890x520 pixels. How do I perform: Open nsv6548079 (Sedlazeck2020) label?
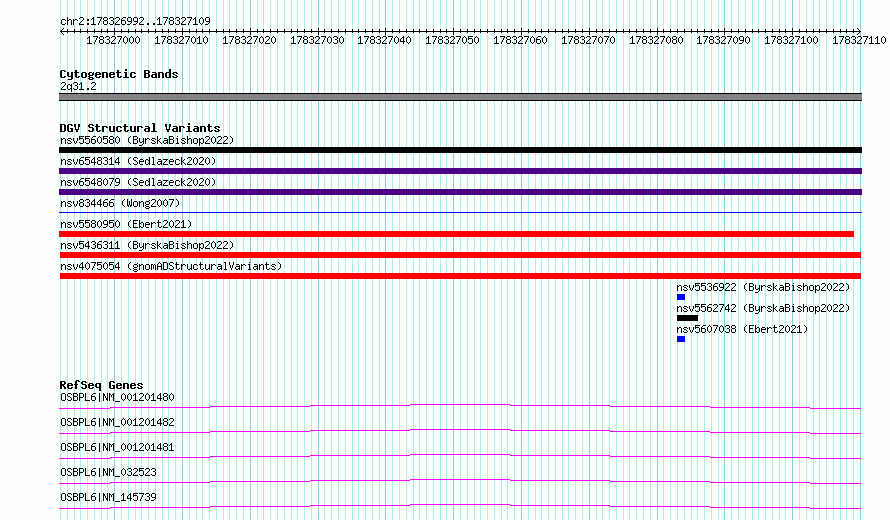138,182
